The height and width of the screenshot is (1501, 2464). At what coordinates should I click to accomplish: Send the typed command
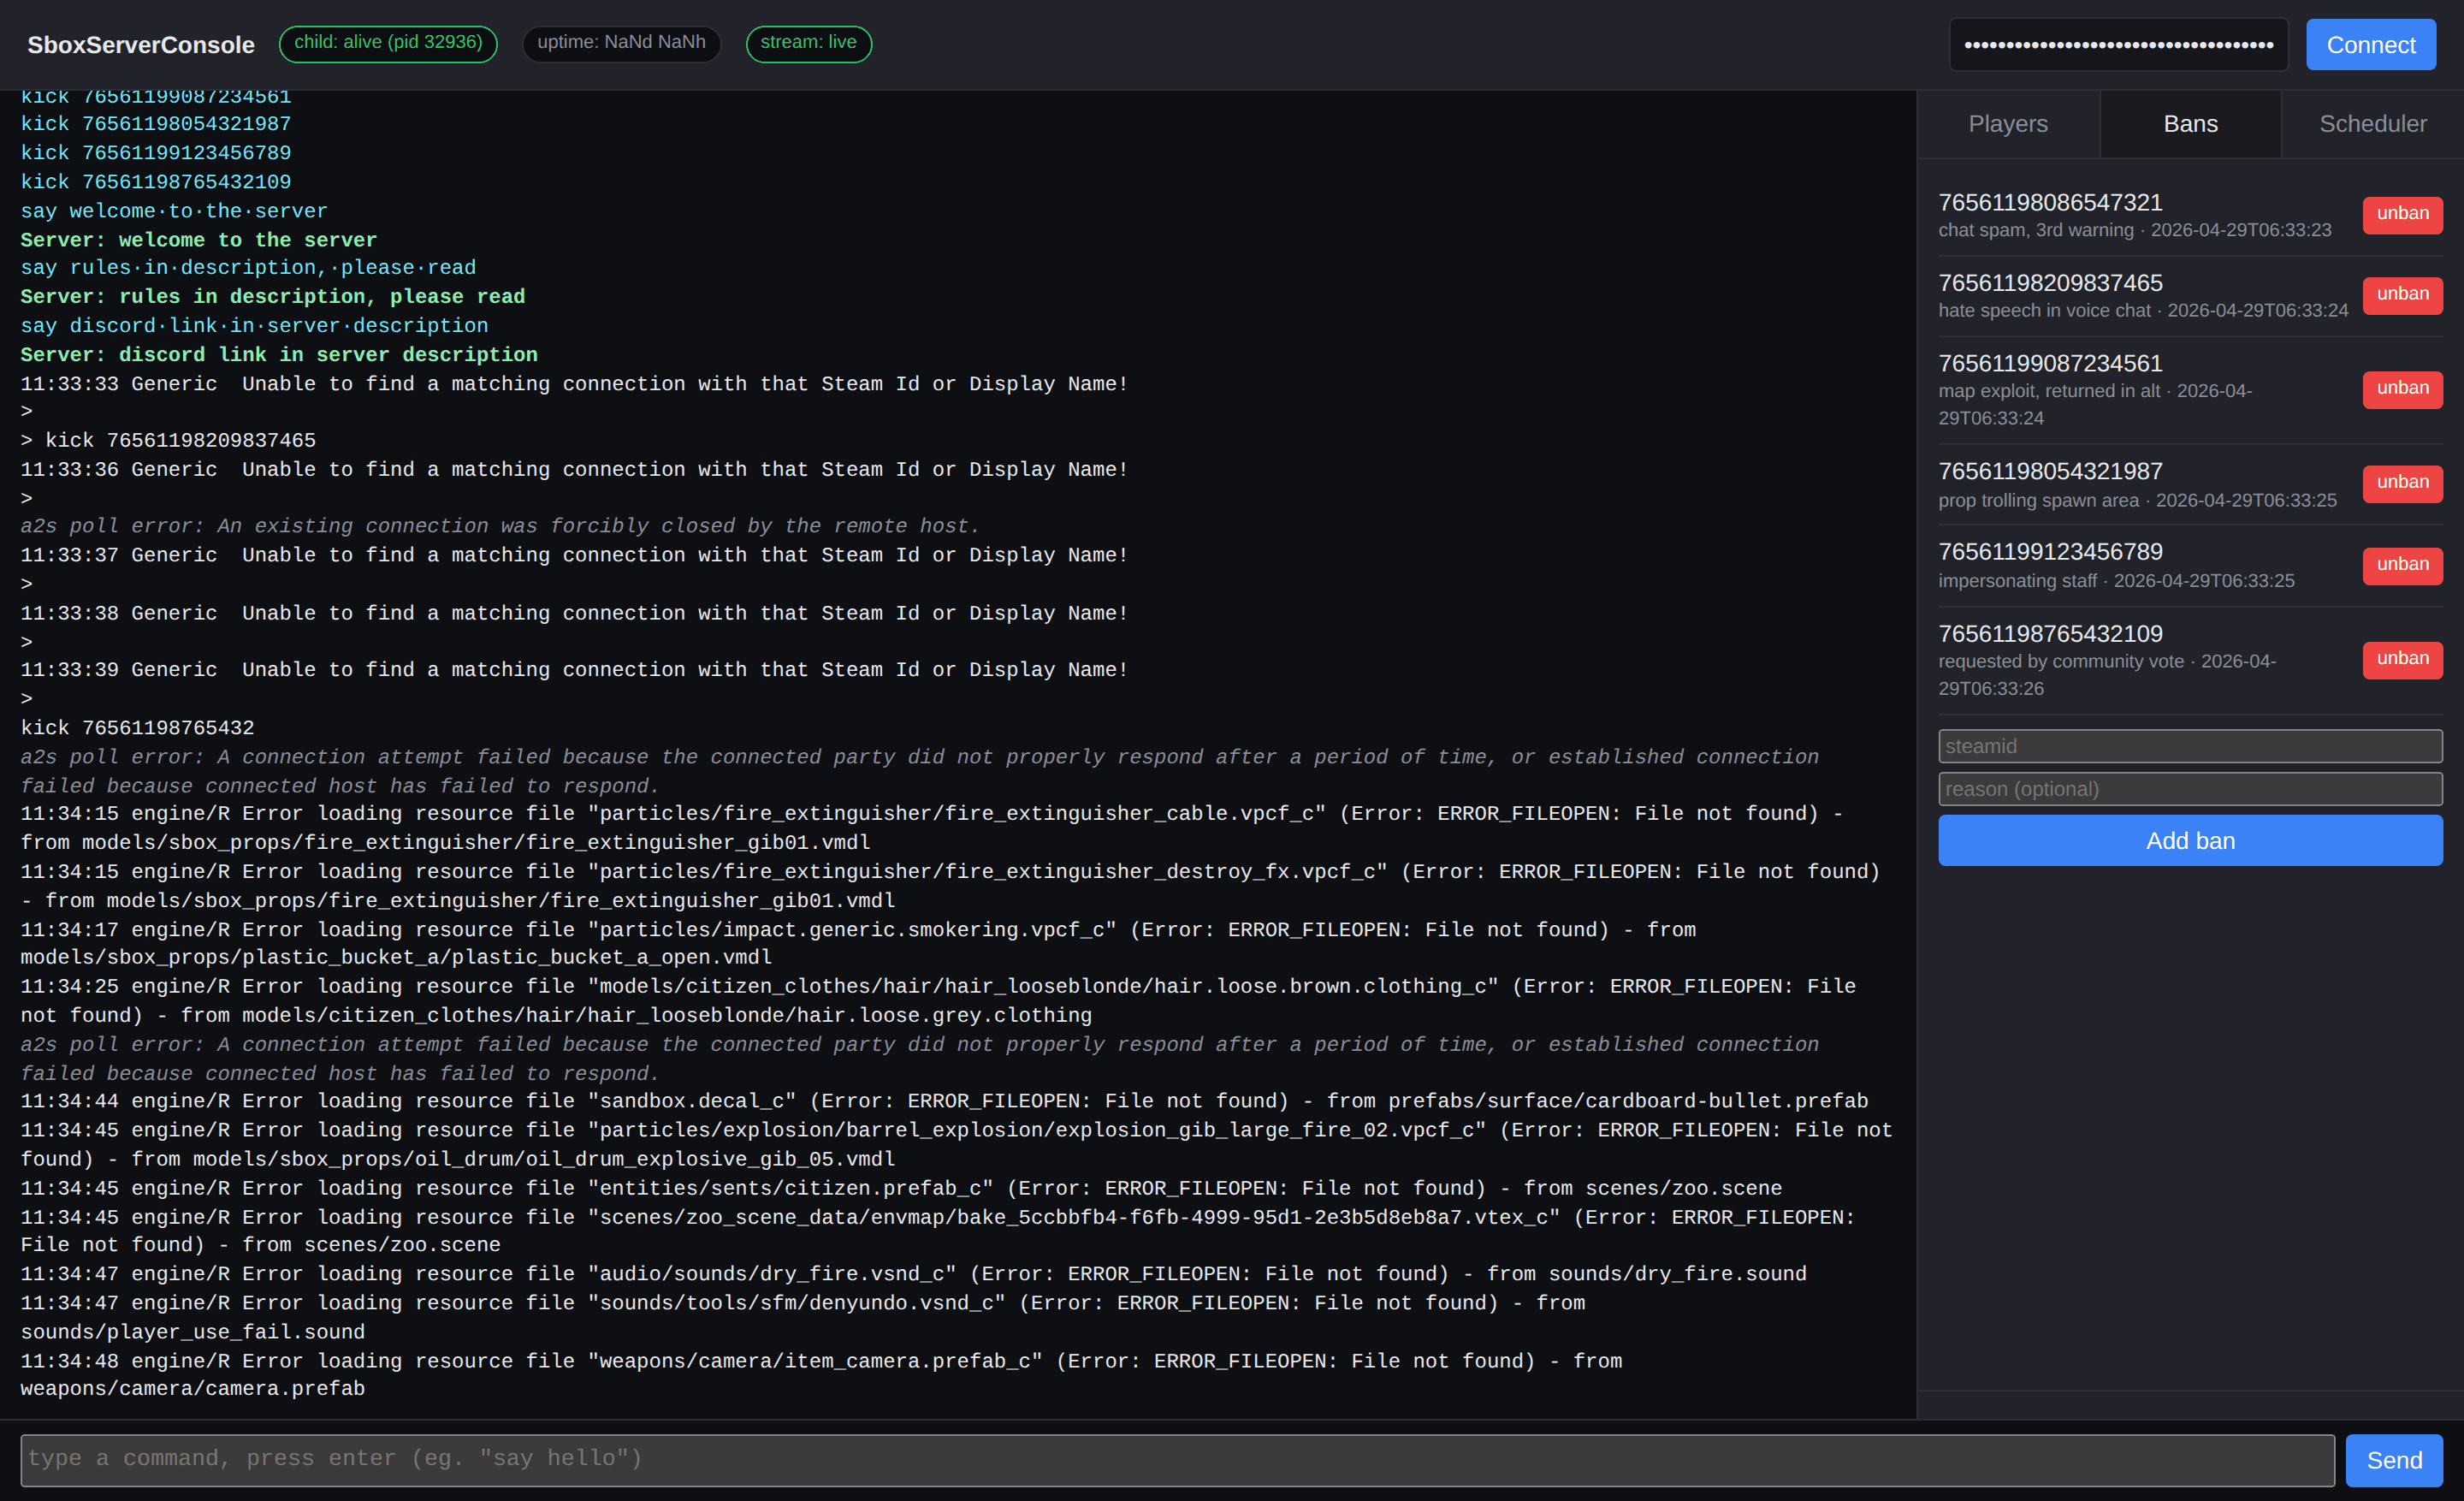click(x=2393, y=1460)
